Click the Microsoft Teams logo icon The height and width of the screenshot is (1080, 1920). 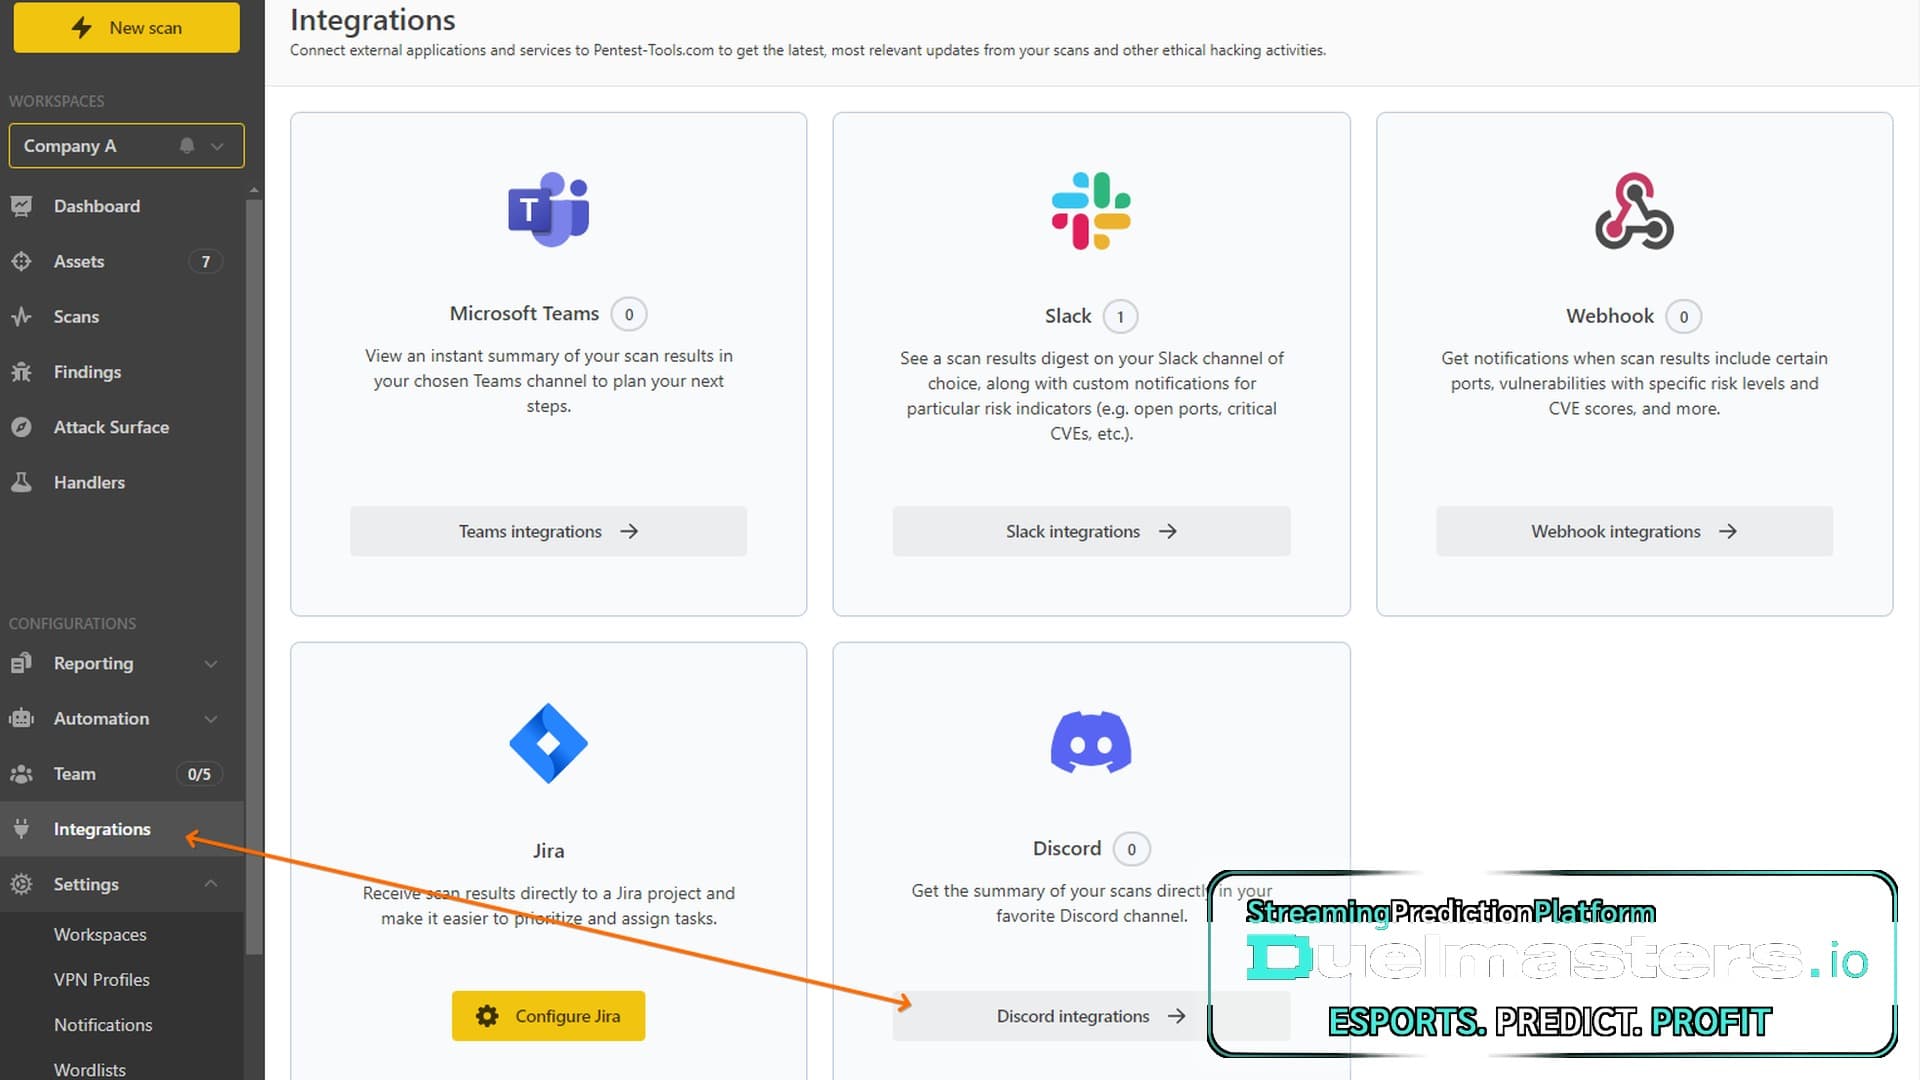[548, 209]
